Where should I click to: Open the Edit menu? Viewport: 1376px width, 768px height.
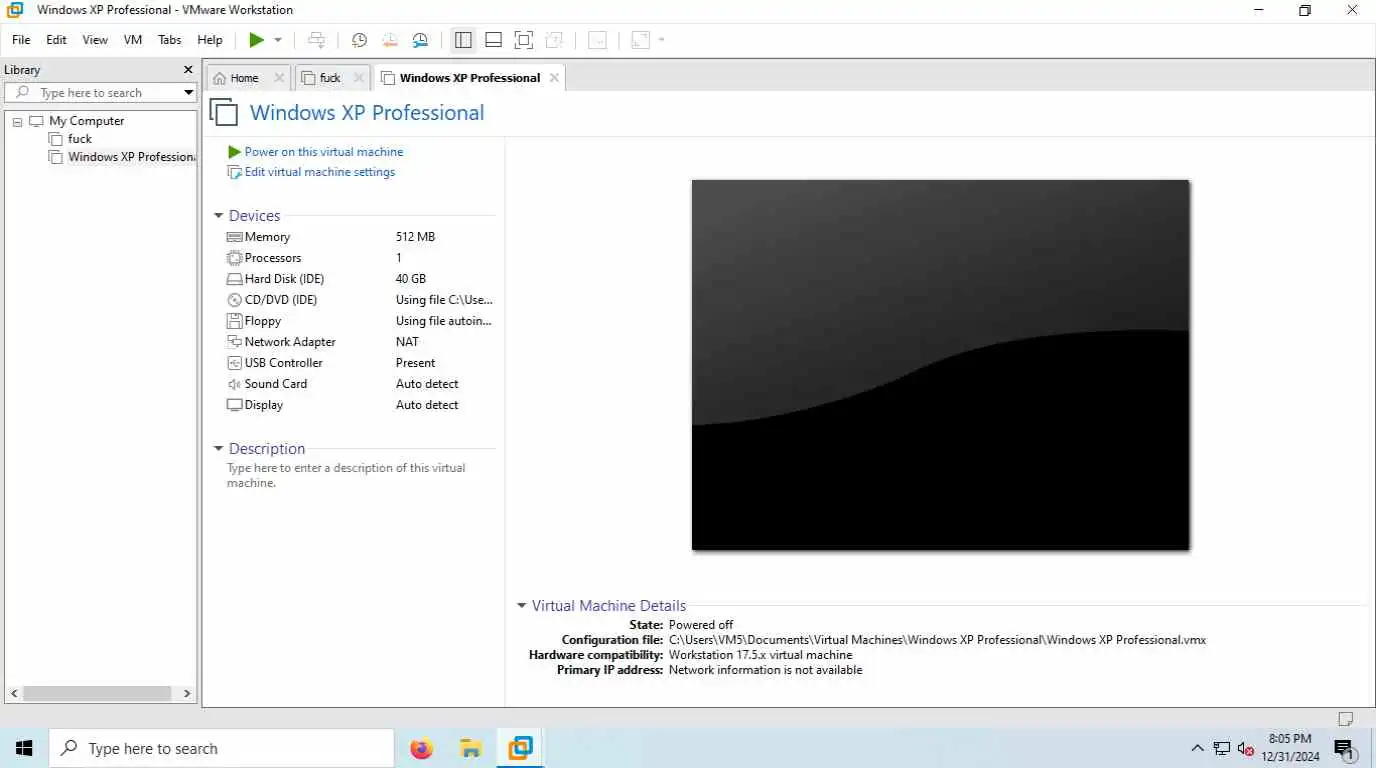[56, 40]
